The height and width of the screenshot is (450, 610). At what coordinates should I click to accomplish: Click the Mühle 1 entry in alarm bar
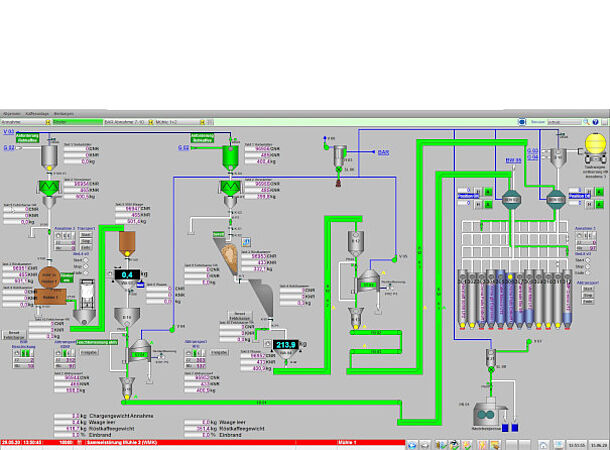point(347,443)
